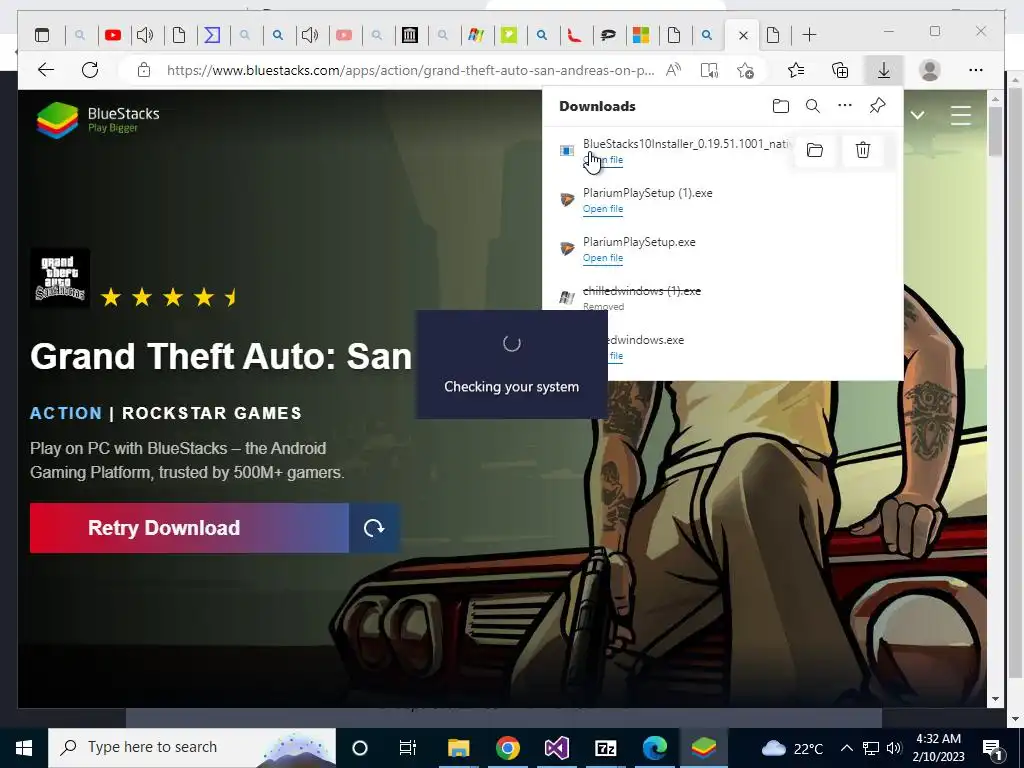Open the Windows Start menu

point(24,748)
